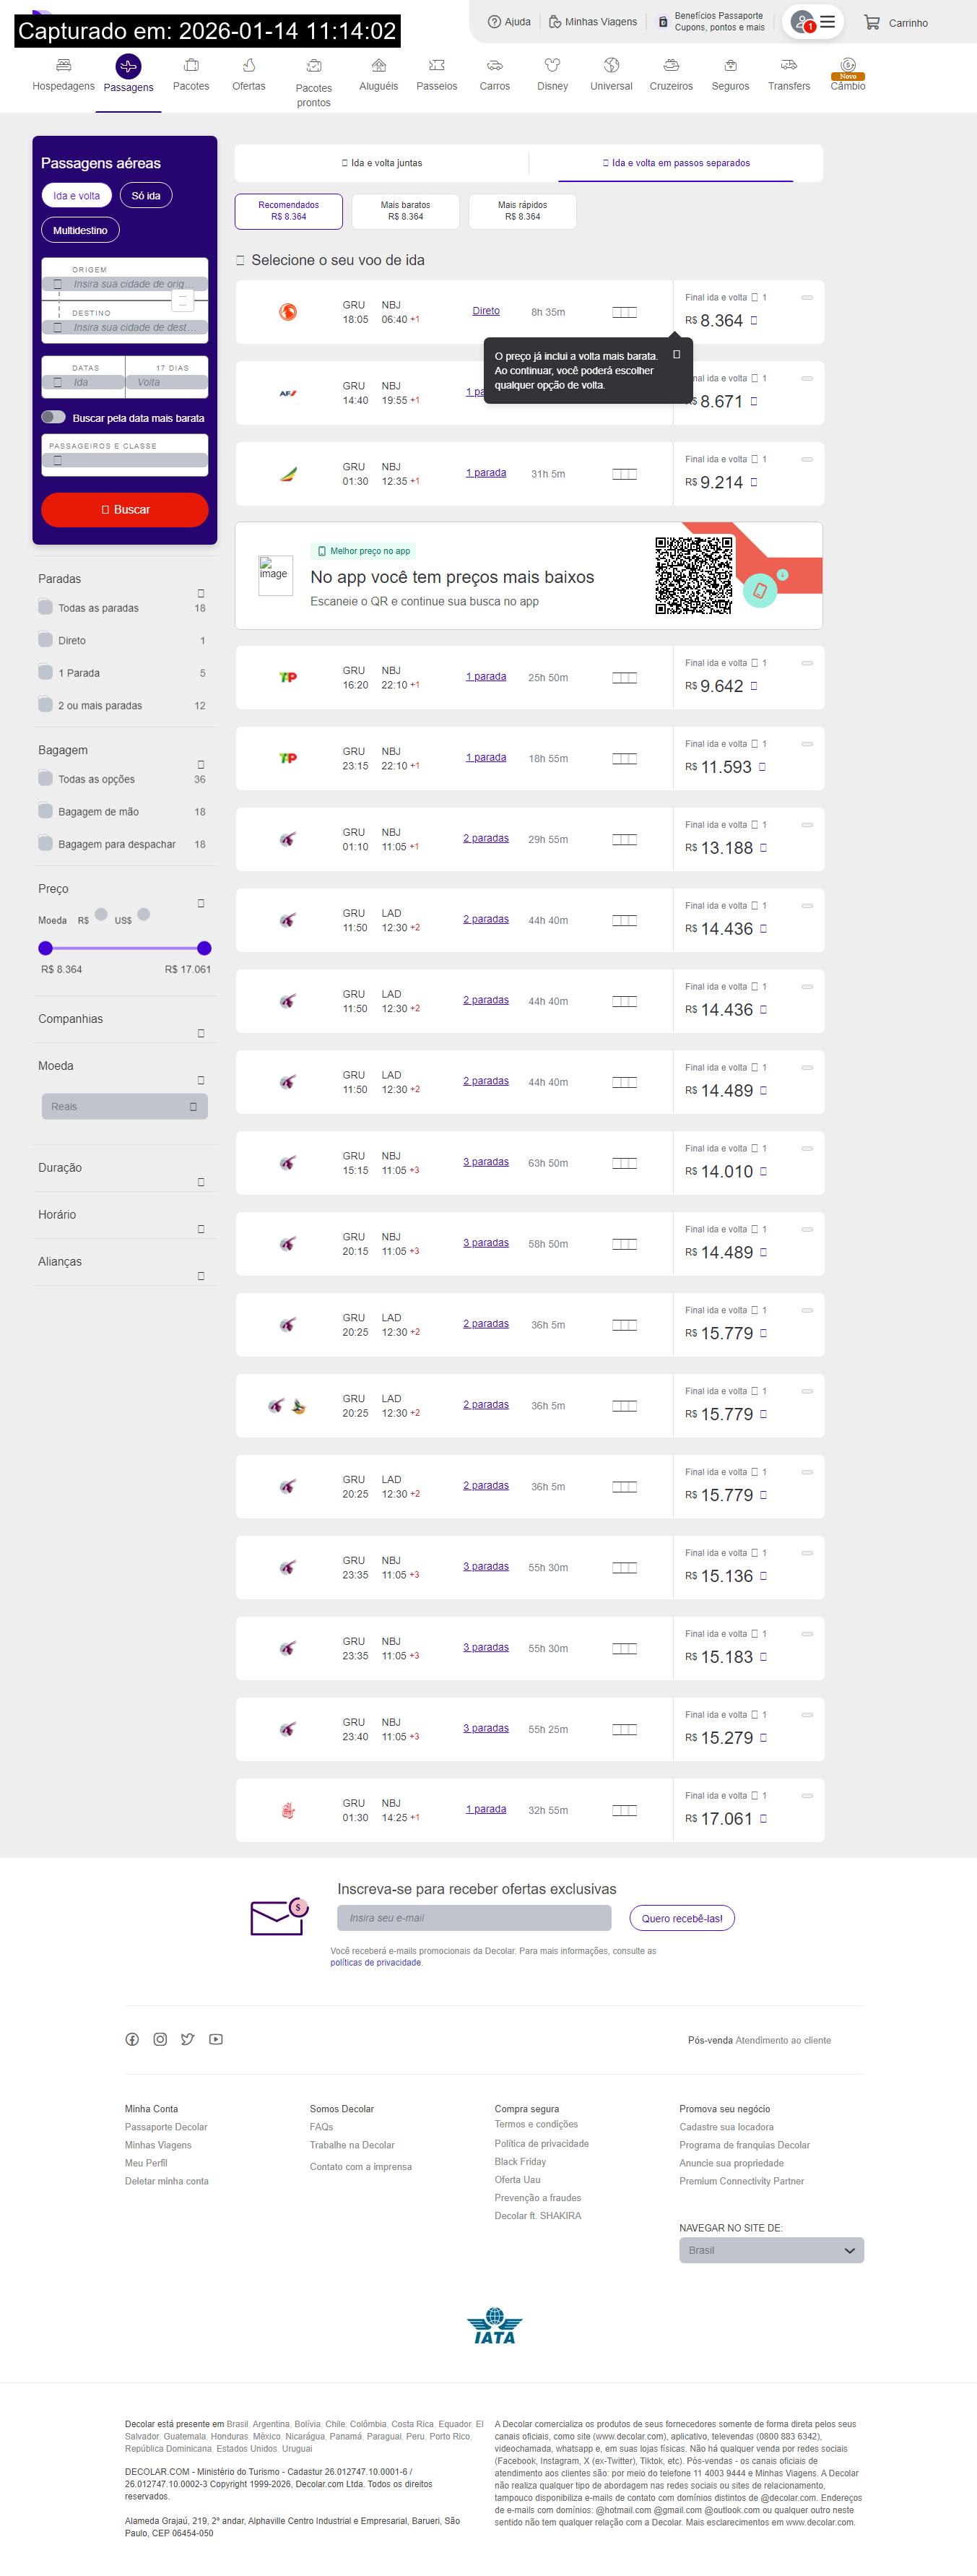Select the 'Mais baratos' sorting tab

pyautogui.click(x=405, y=211)
